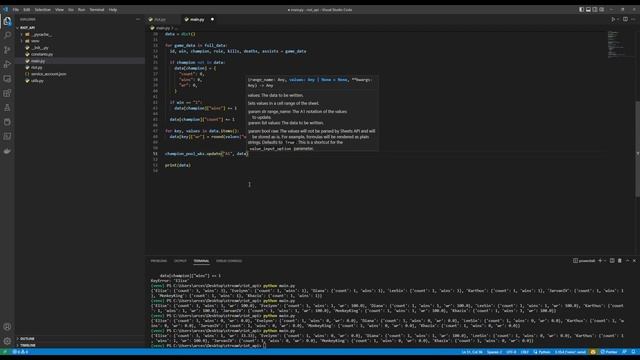Screen dimensions: 640x360
Task: Toggle the secondary side bar layout button
Action: click(x=595, y=9)
